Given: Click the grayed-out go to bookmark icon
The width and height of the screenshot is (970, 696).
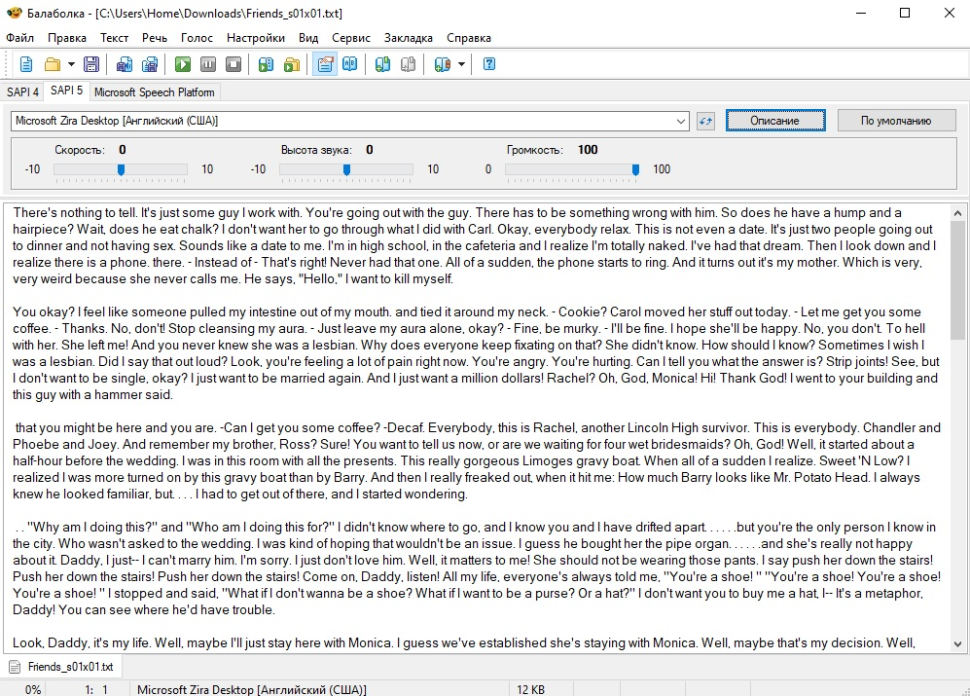Looking at the screenshot, I should point(408,64).
